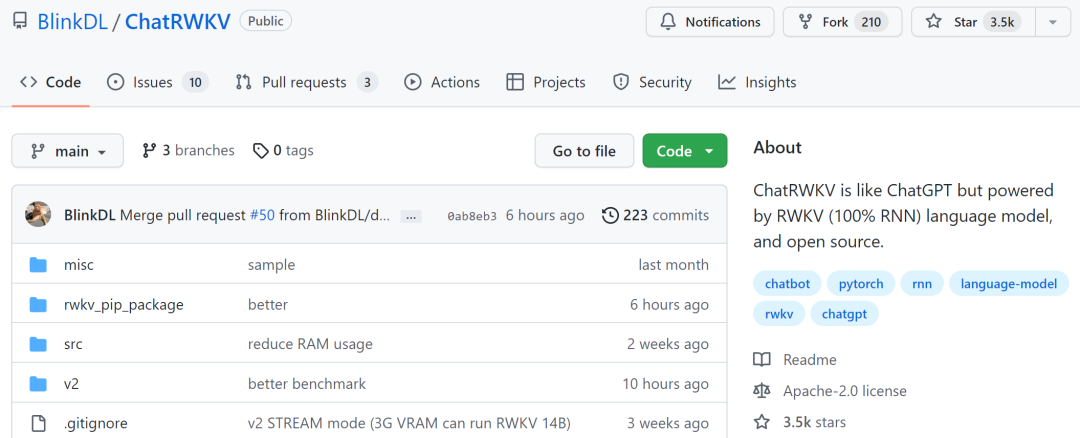Switch to the Issues tab
1080x438 pixels.
pos(157,82)
